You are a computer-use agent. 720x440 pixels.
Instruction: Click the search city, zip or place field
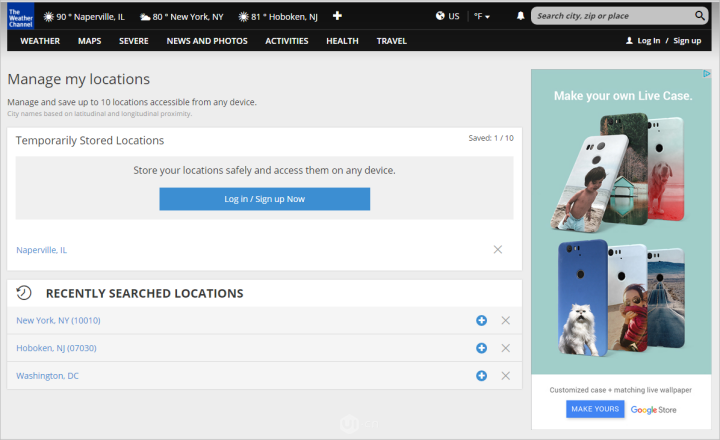[612, 16]
